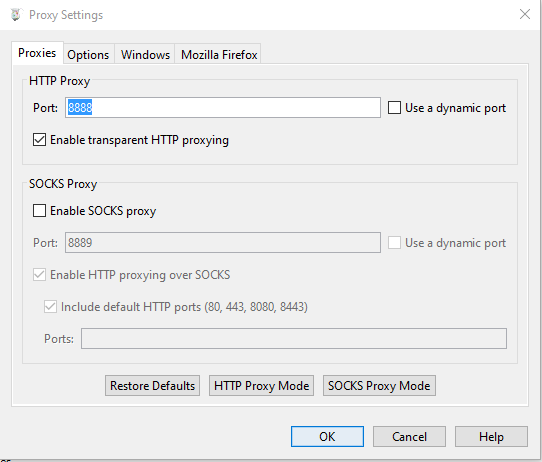This screenshot has width=542, height=462.
Task: Click the HTTP Proxy port field
Action: click(x=223, y=107)
